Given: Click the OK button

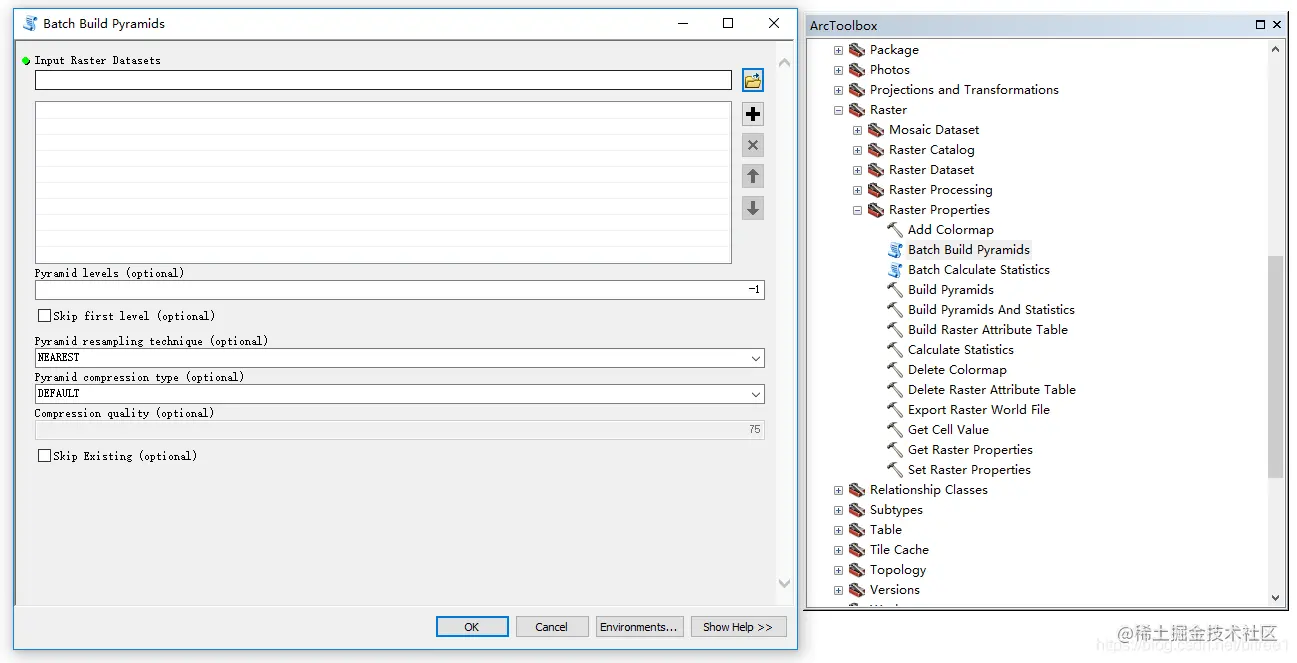Looking at the screenshot, I should (x=472, y=627).
